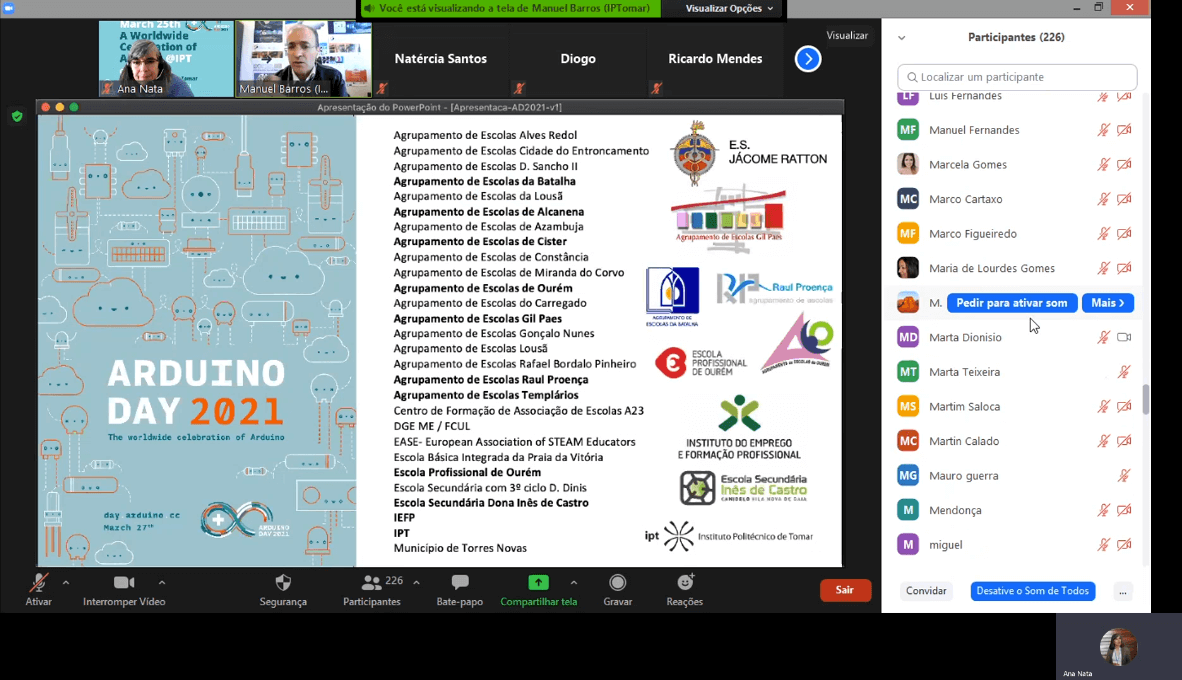
Task: Expand the Visualizar Opções dropdown
Action: 729,9
